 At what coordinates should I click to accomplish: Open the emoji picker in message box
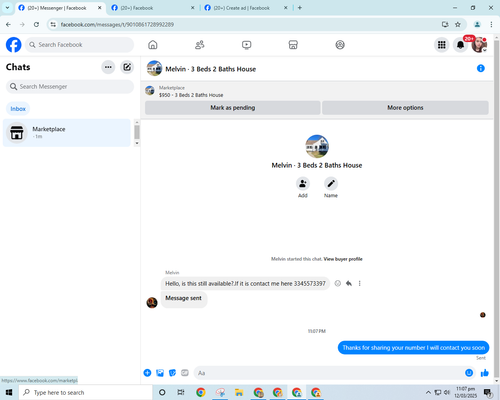[469, 373]
